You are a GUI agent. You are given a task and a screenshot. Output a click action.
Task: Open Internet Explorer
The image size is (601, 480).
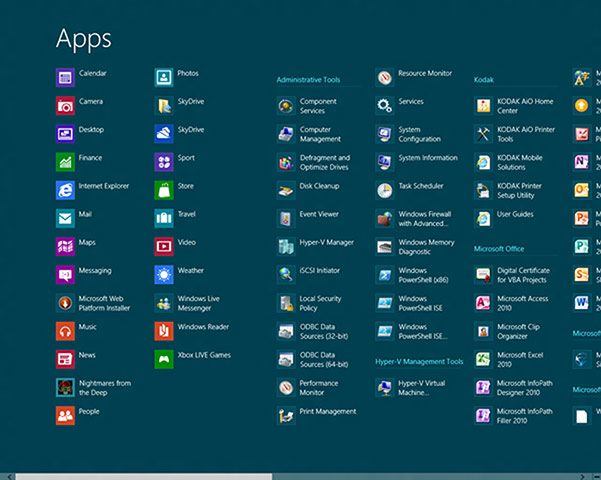pos(65,189)
